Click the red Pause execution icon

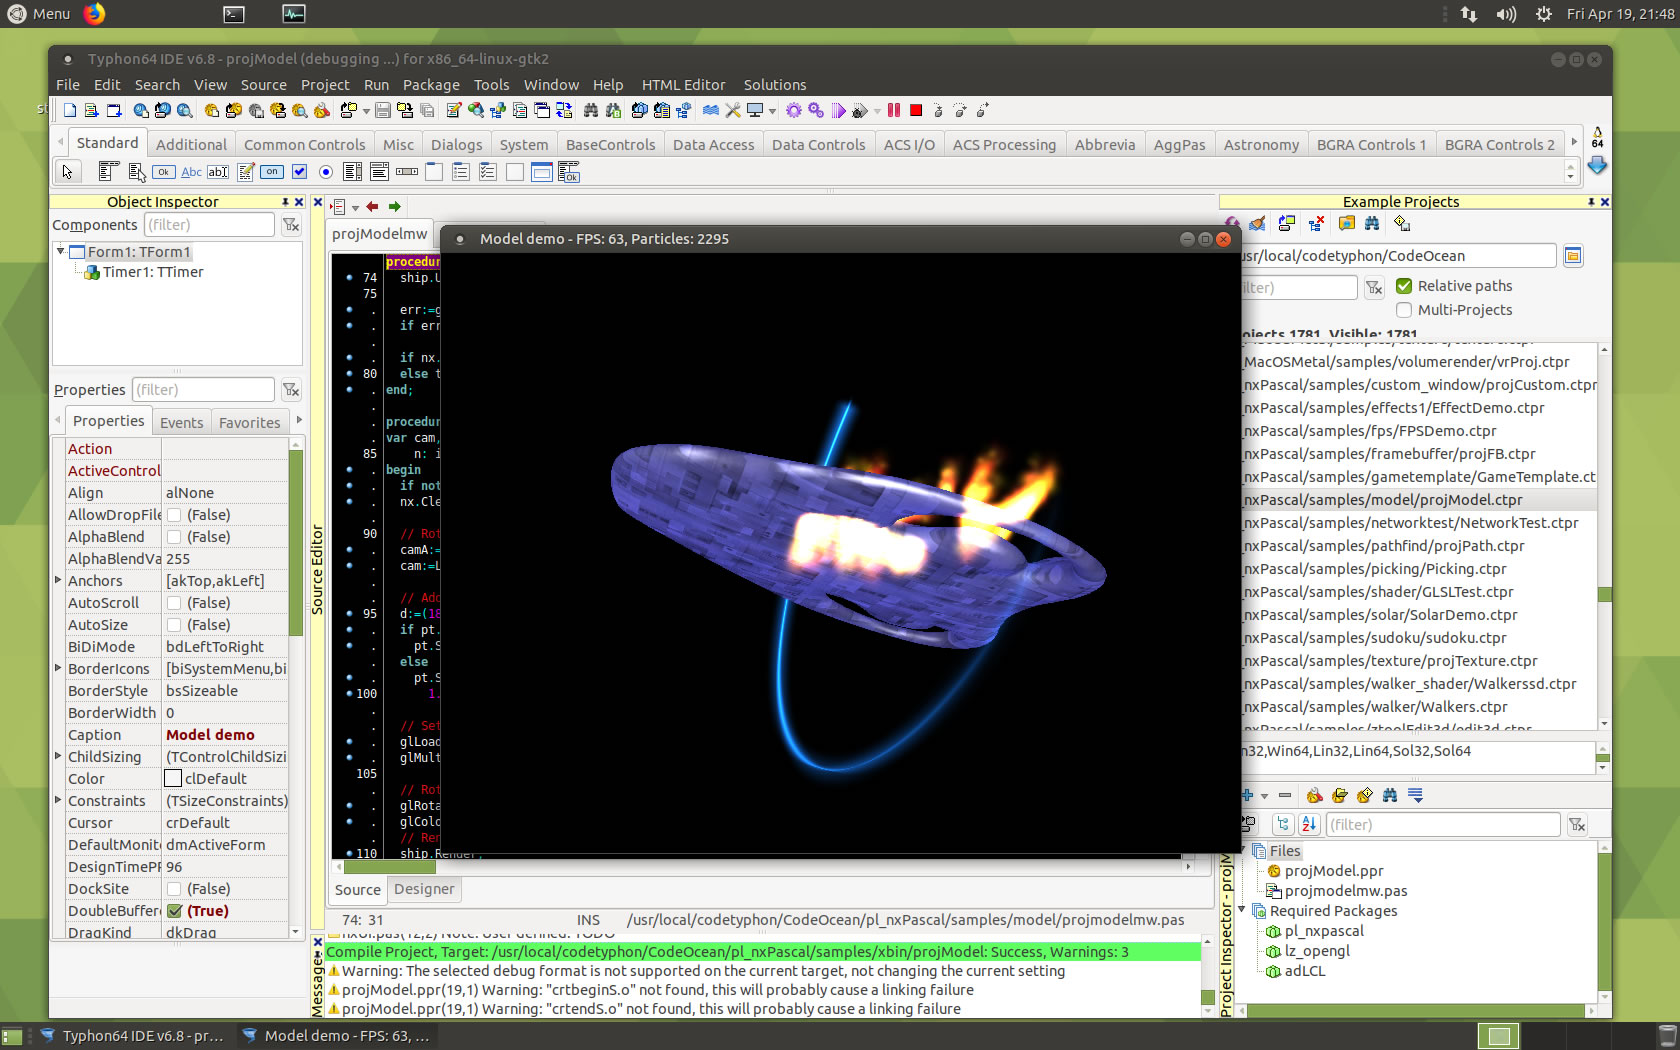pos(894,111)
